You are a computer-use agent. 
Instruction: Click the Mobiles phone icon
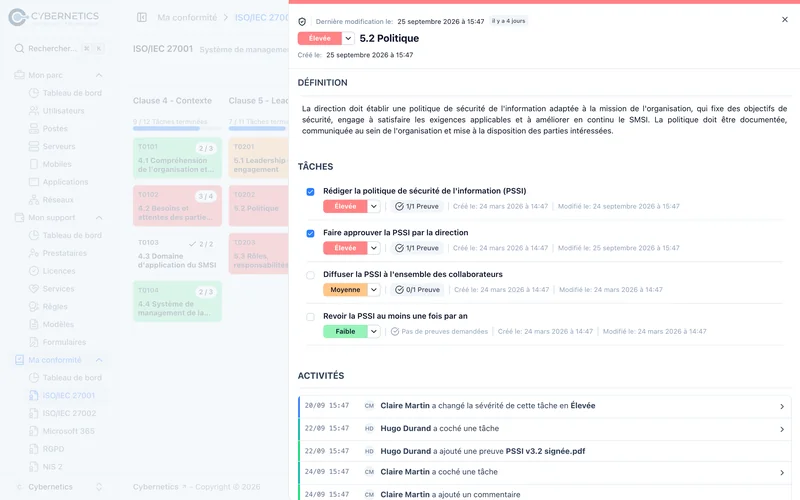tap(34, 164)
